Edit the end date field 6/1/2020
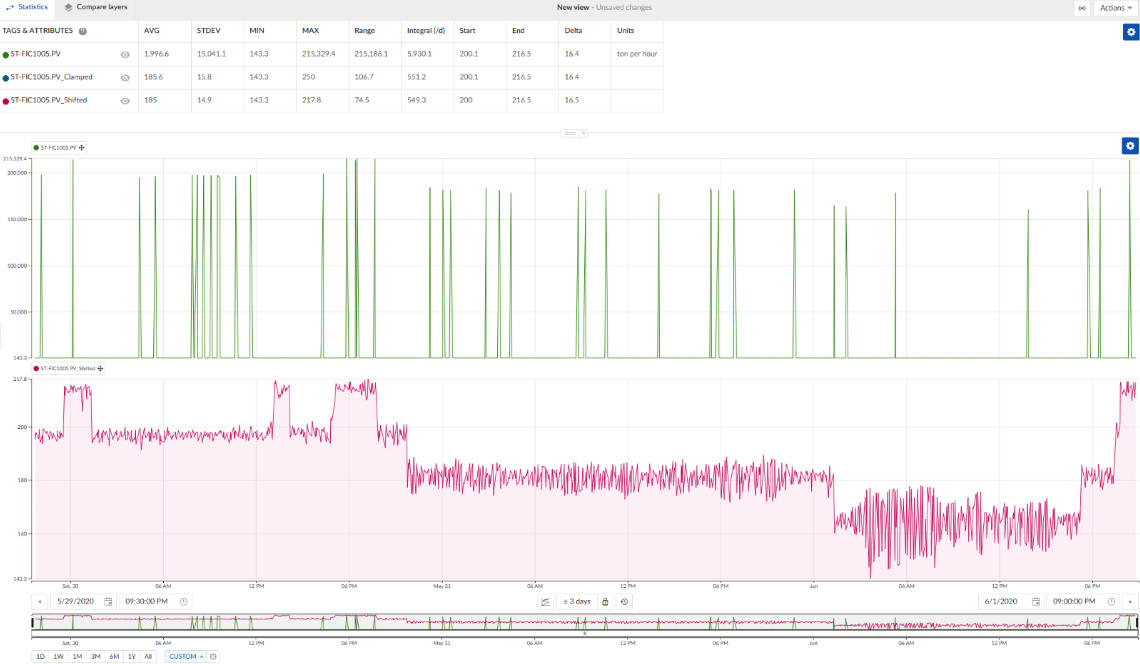The image size is (1140, 664). [1001, 601]
